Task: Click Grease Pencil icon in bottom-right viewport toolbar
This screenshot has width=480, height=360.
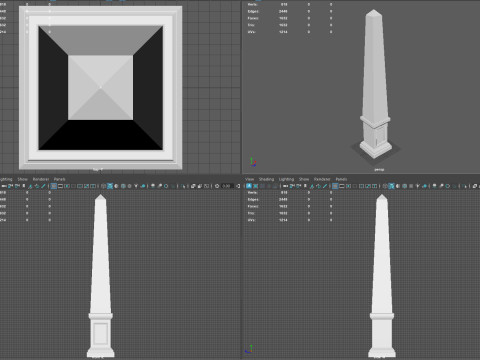Action: coord(325,186)
